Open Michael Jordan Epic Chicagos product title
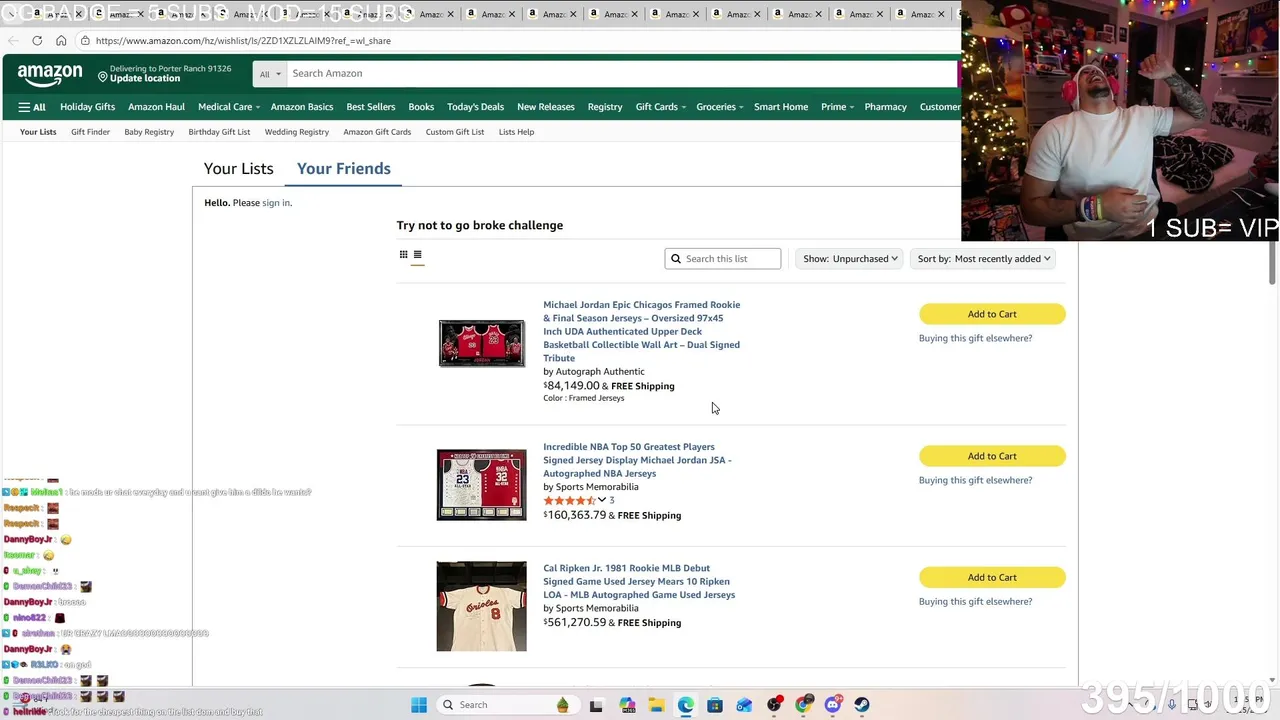The height and width of the screenshot is (720, 1280). (642, 331)
